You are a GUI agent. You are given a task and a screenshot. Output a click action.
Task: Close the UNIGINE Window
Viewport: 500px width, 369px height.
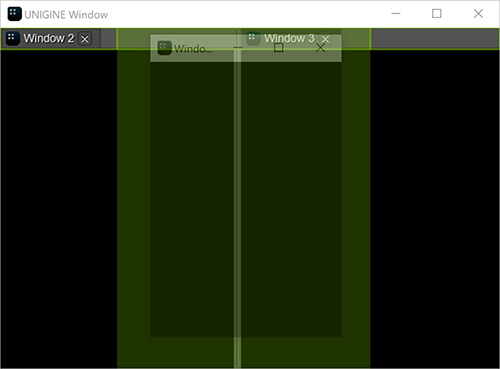pos(478,14)
